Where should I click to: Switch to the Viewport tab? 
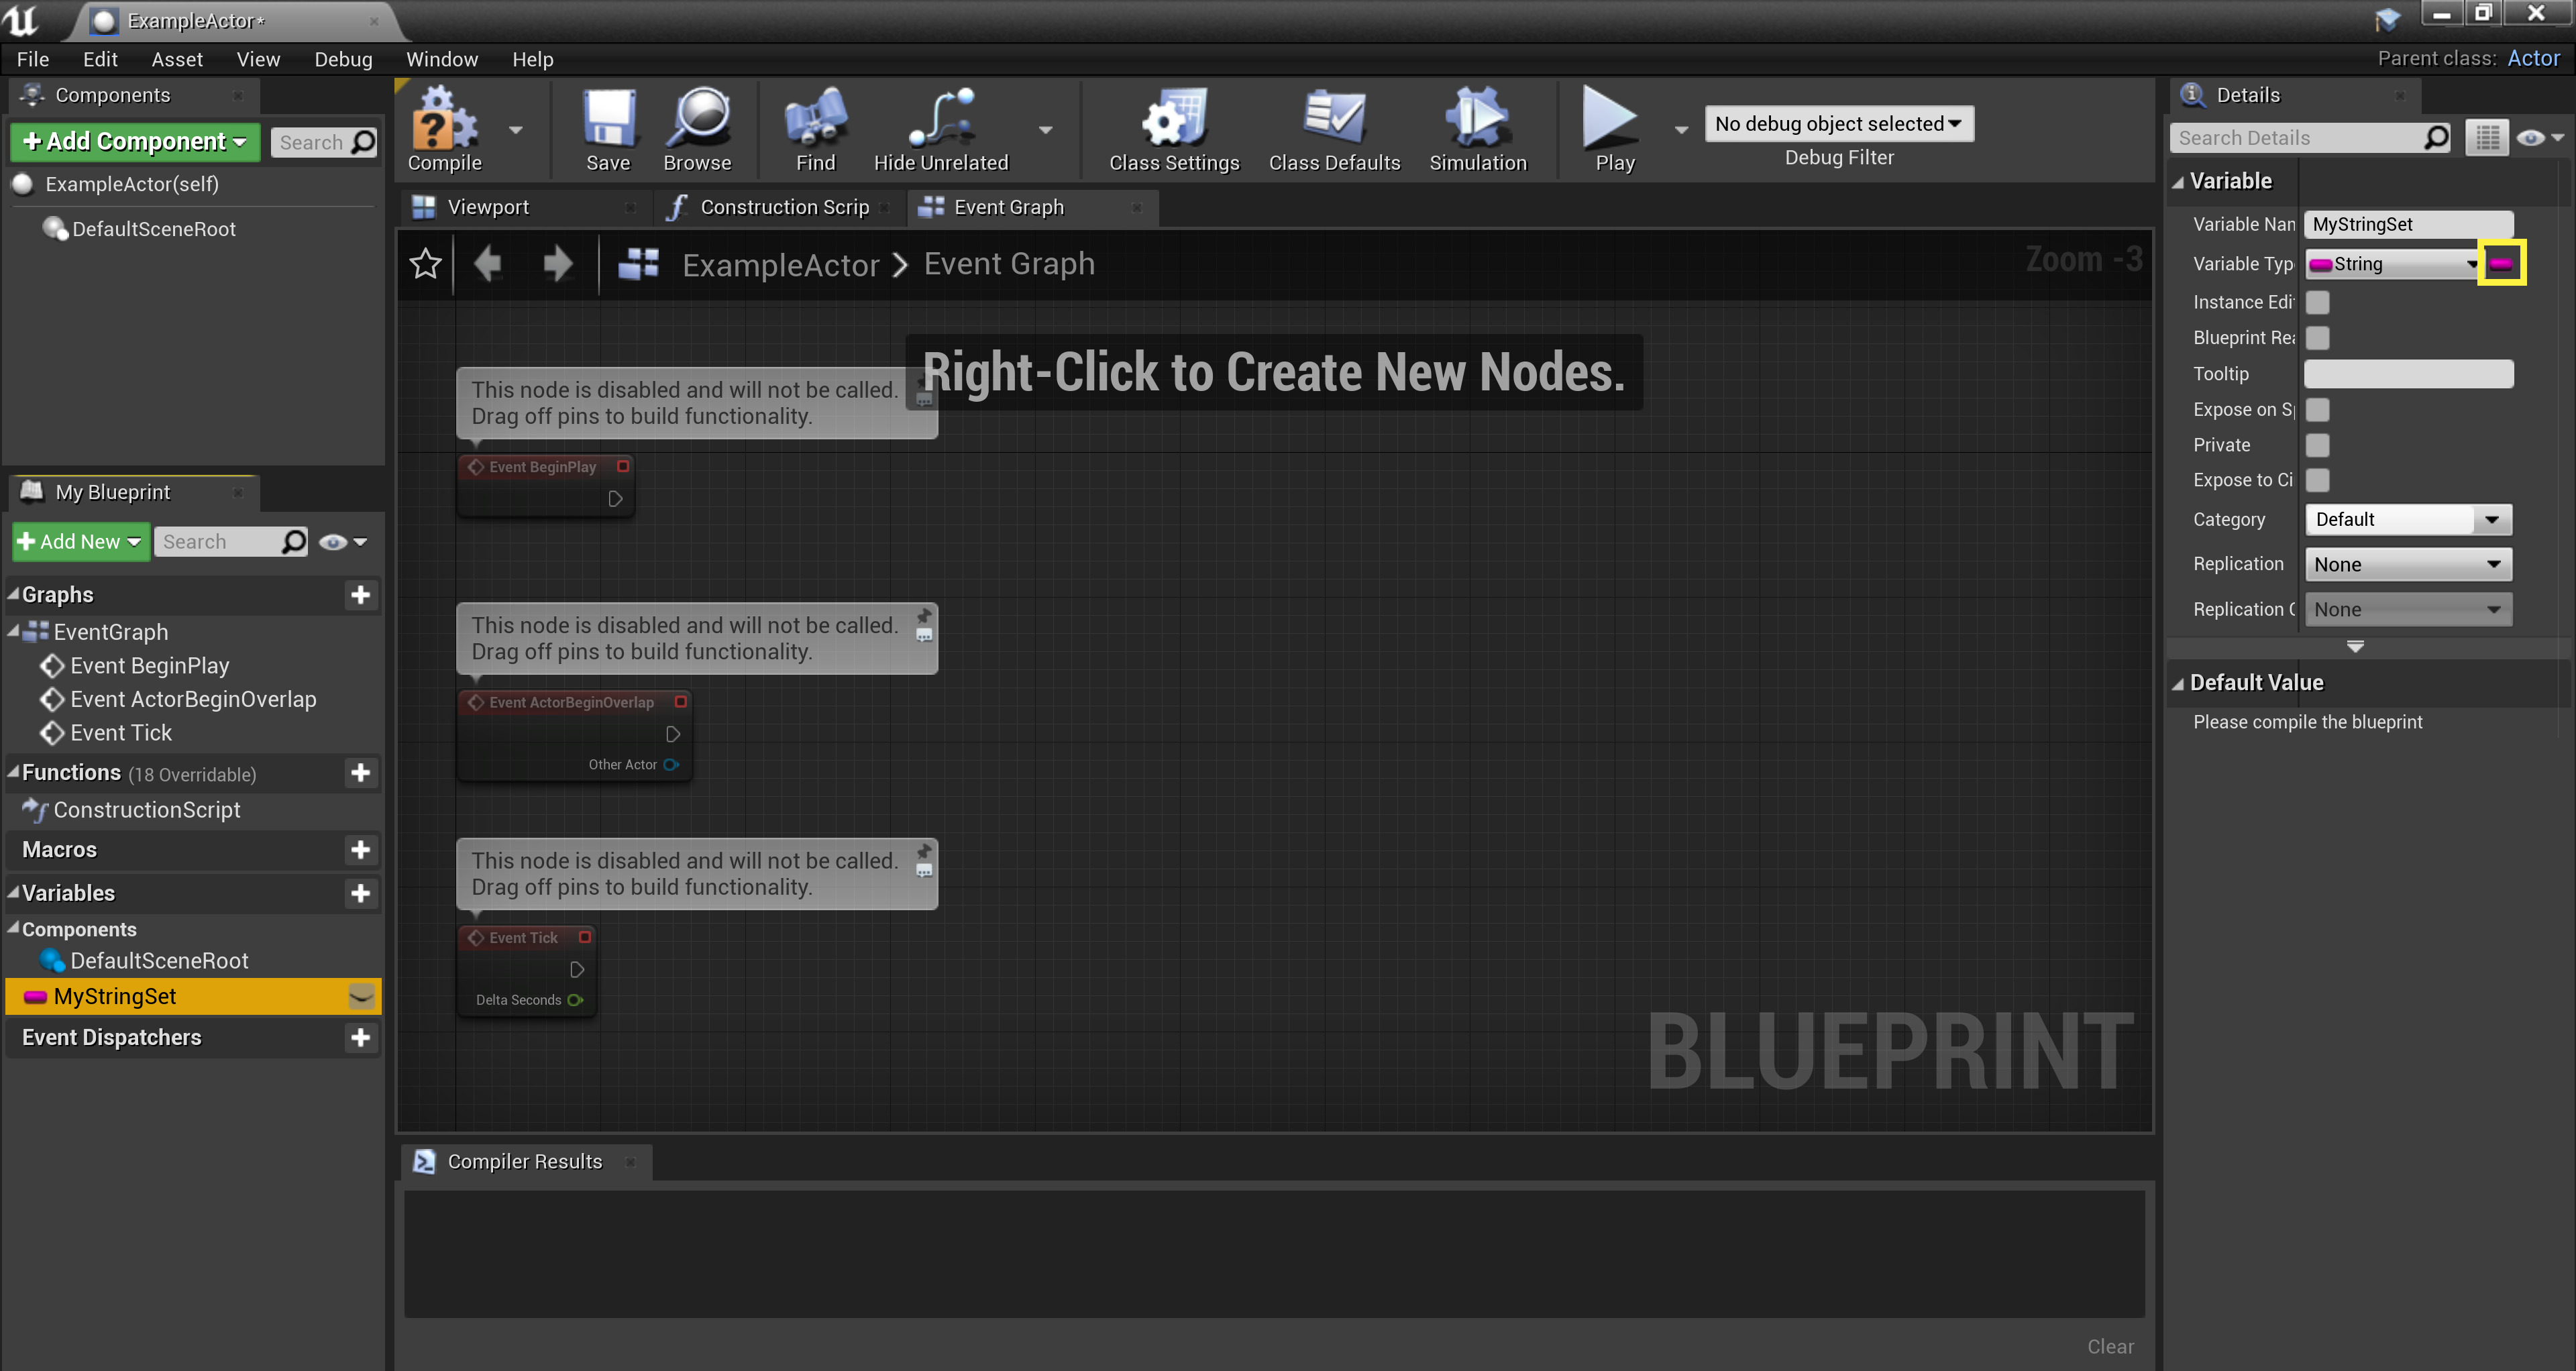489,207
